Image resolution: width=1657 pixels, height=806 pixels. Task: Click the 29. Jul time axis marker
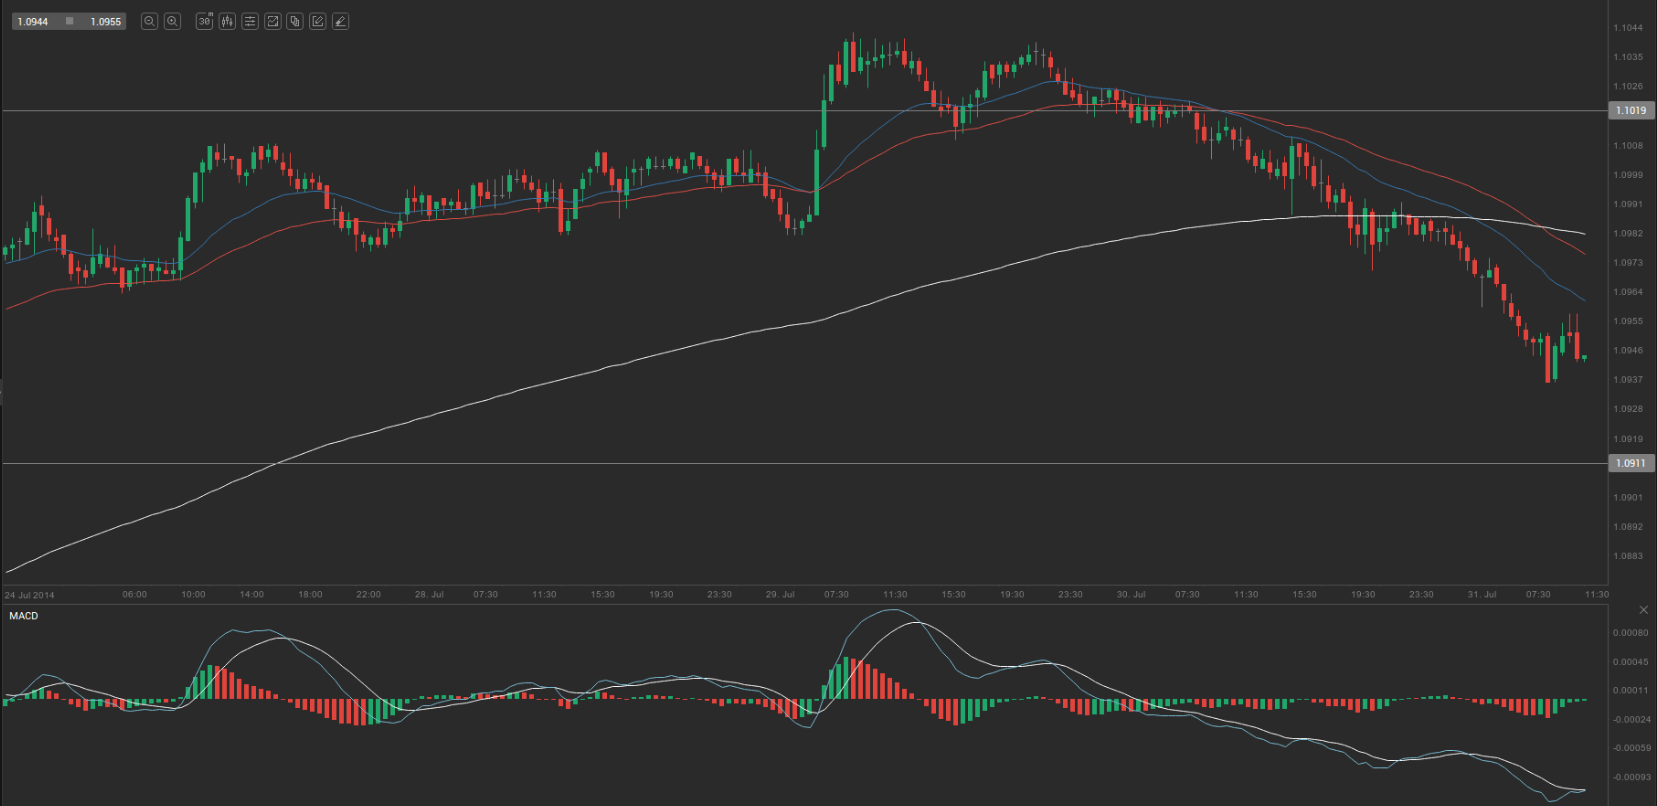(x=780, y=594)
